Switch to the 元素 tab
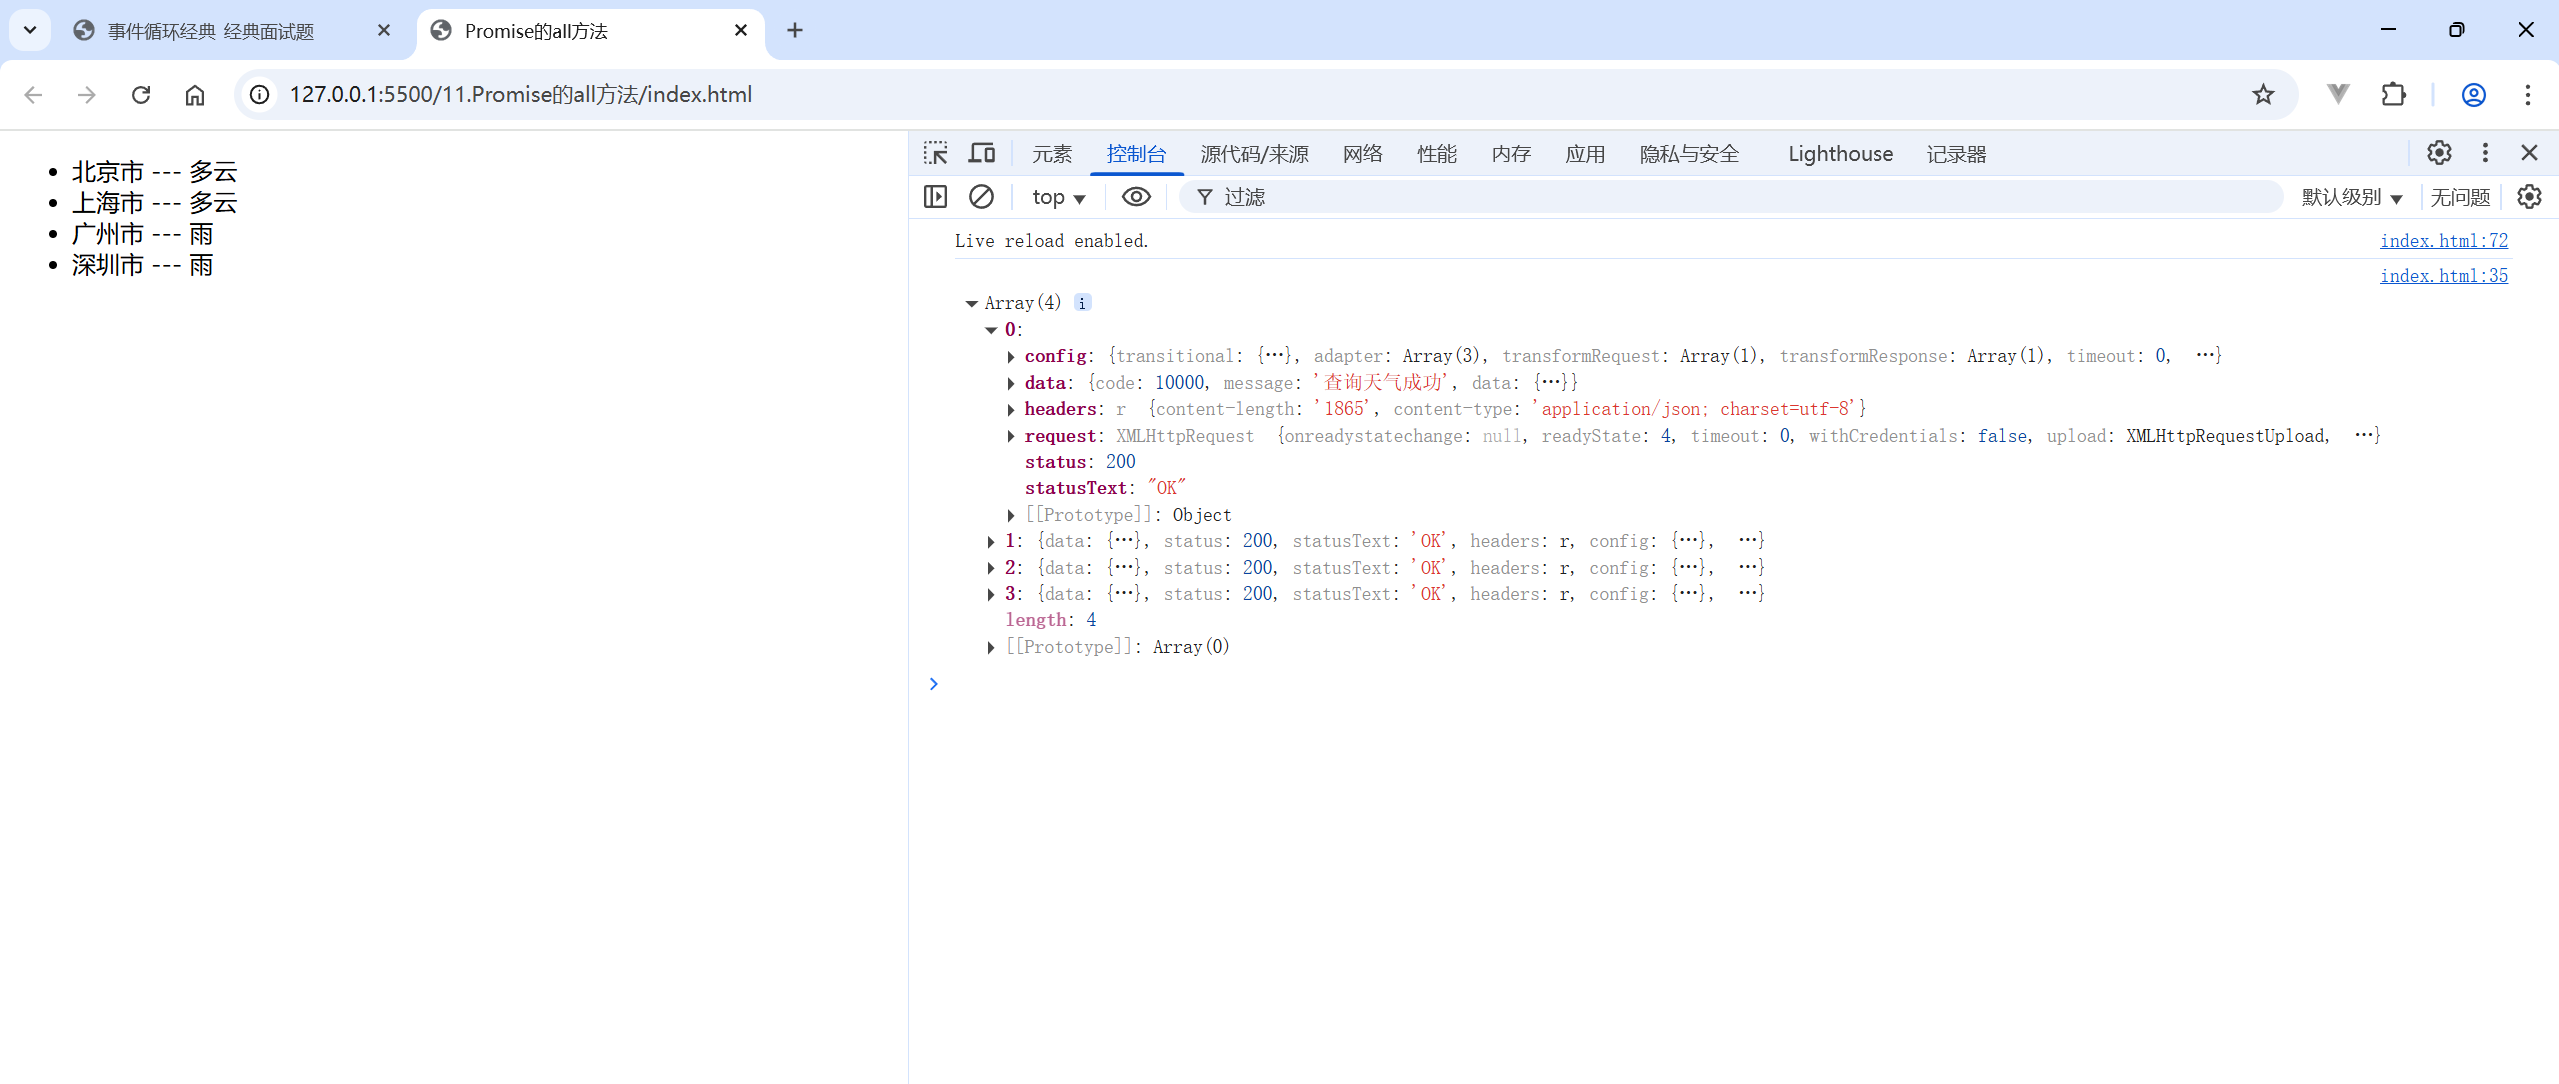The width and height of the screenshot is (2559, 1084). [x=1051, y=154]
